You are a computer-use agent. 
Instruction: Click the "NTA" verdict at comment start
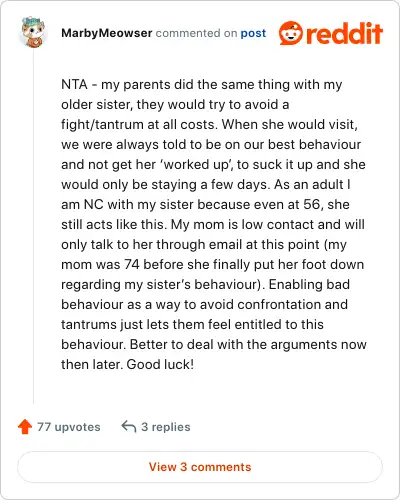click(74, 84)
